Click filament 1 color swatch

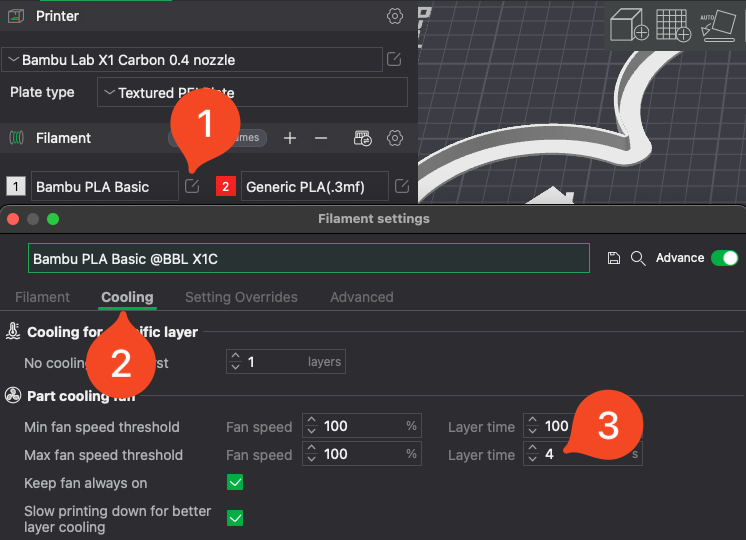(x=16, y=187)
